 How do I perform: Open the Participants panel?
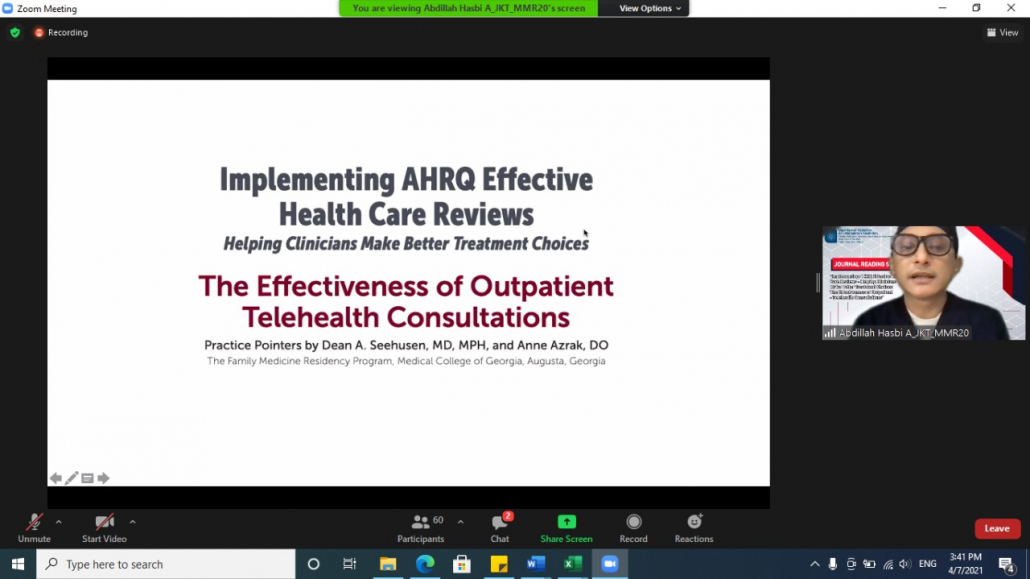(421, 527)
